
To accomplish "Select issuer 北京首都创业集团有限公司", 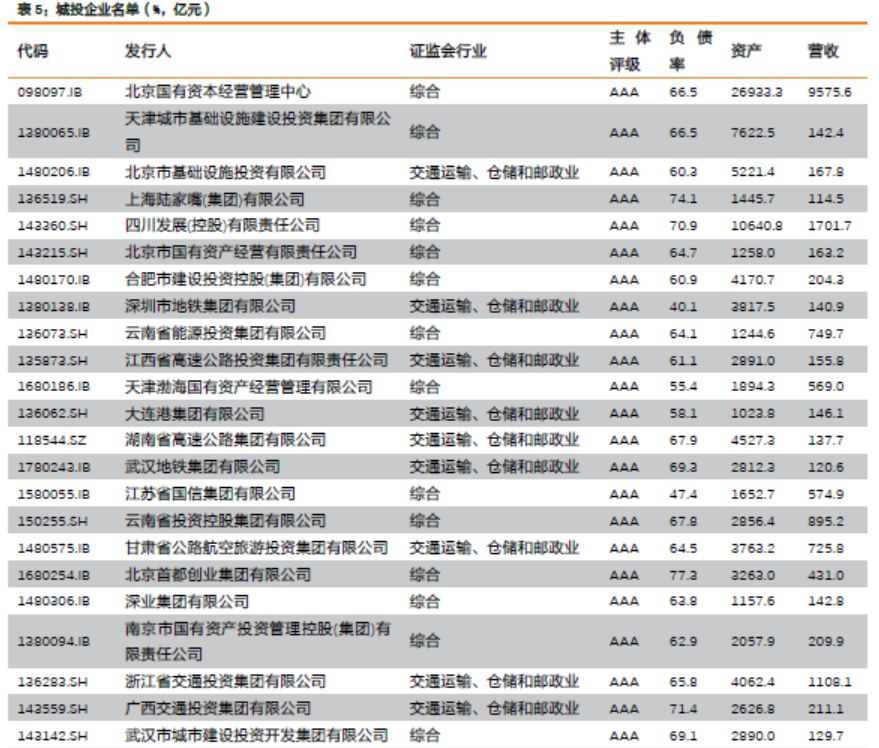I will 218,574.
